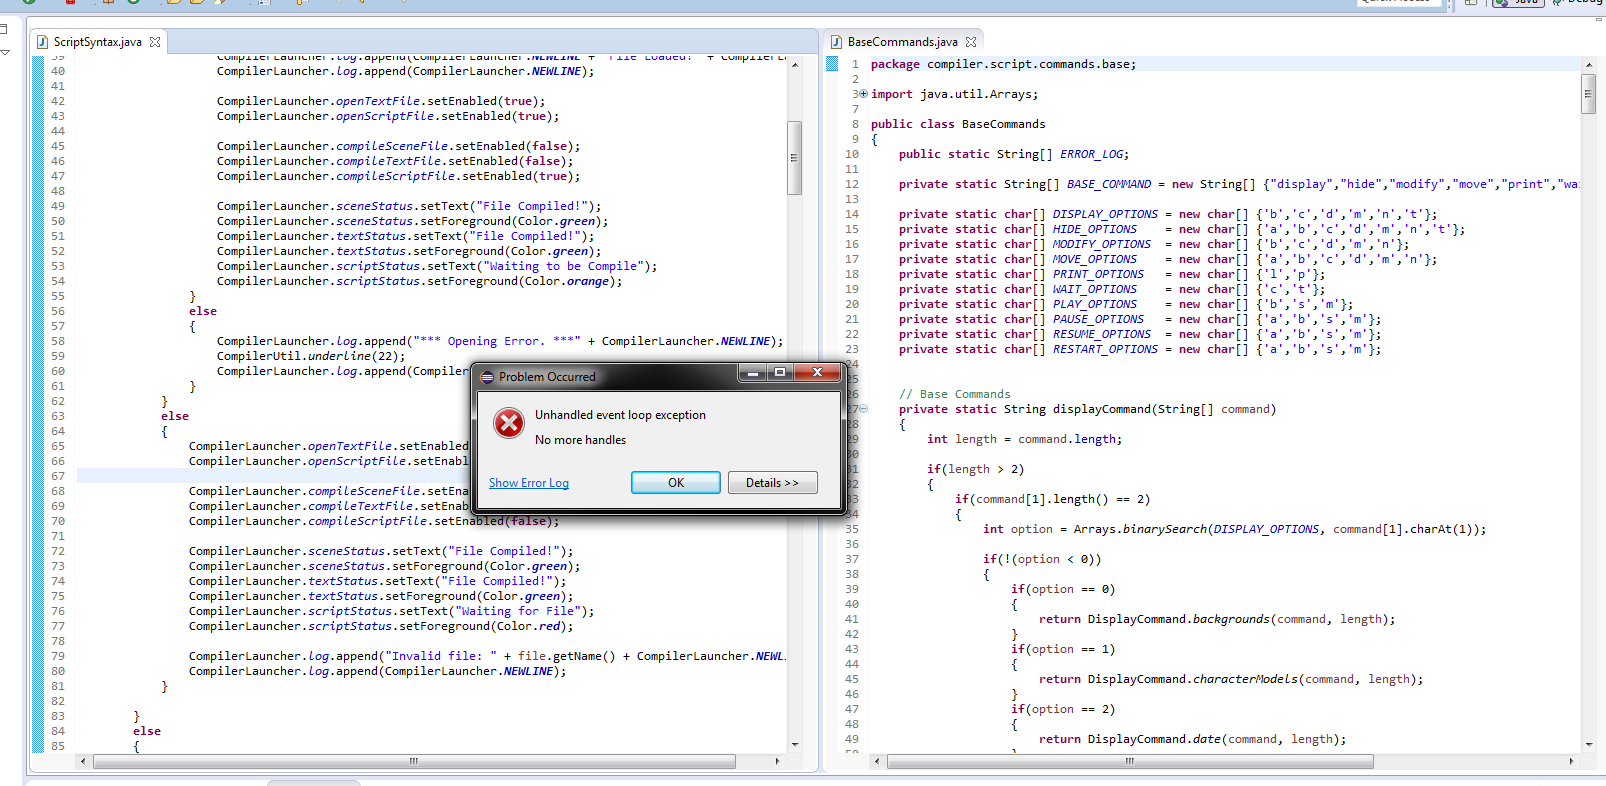The image size is (1606, 786).
Task: Click the vertical scrollbar thumb in BaseCommands.java
Action: click(x=1588, y=95)
